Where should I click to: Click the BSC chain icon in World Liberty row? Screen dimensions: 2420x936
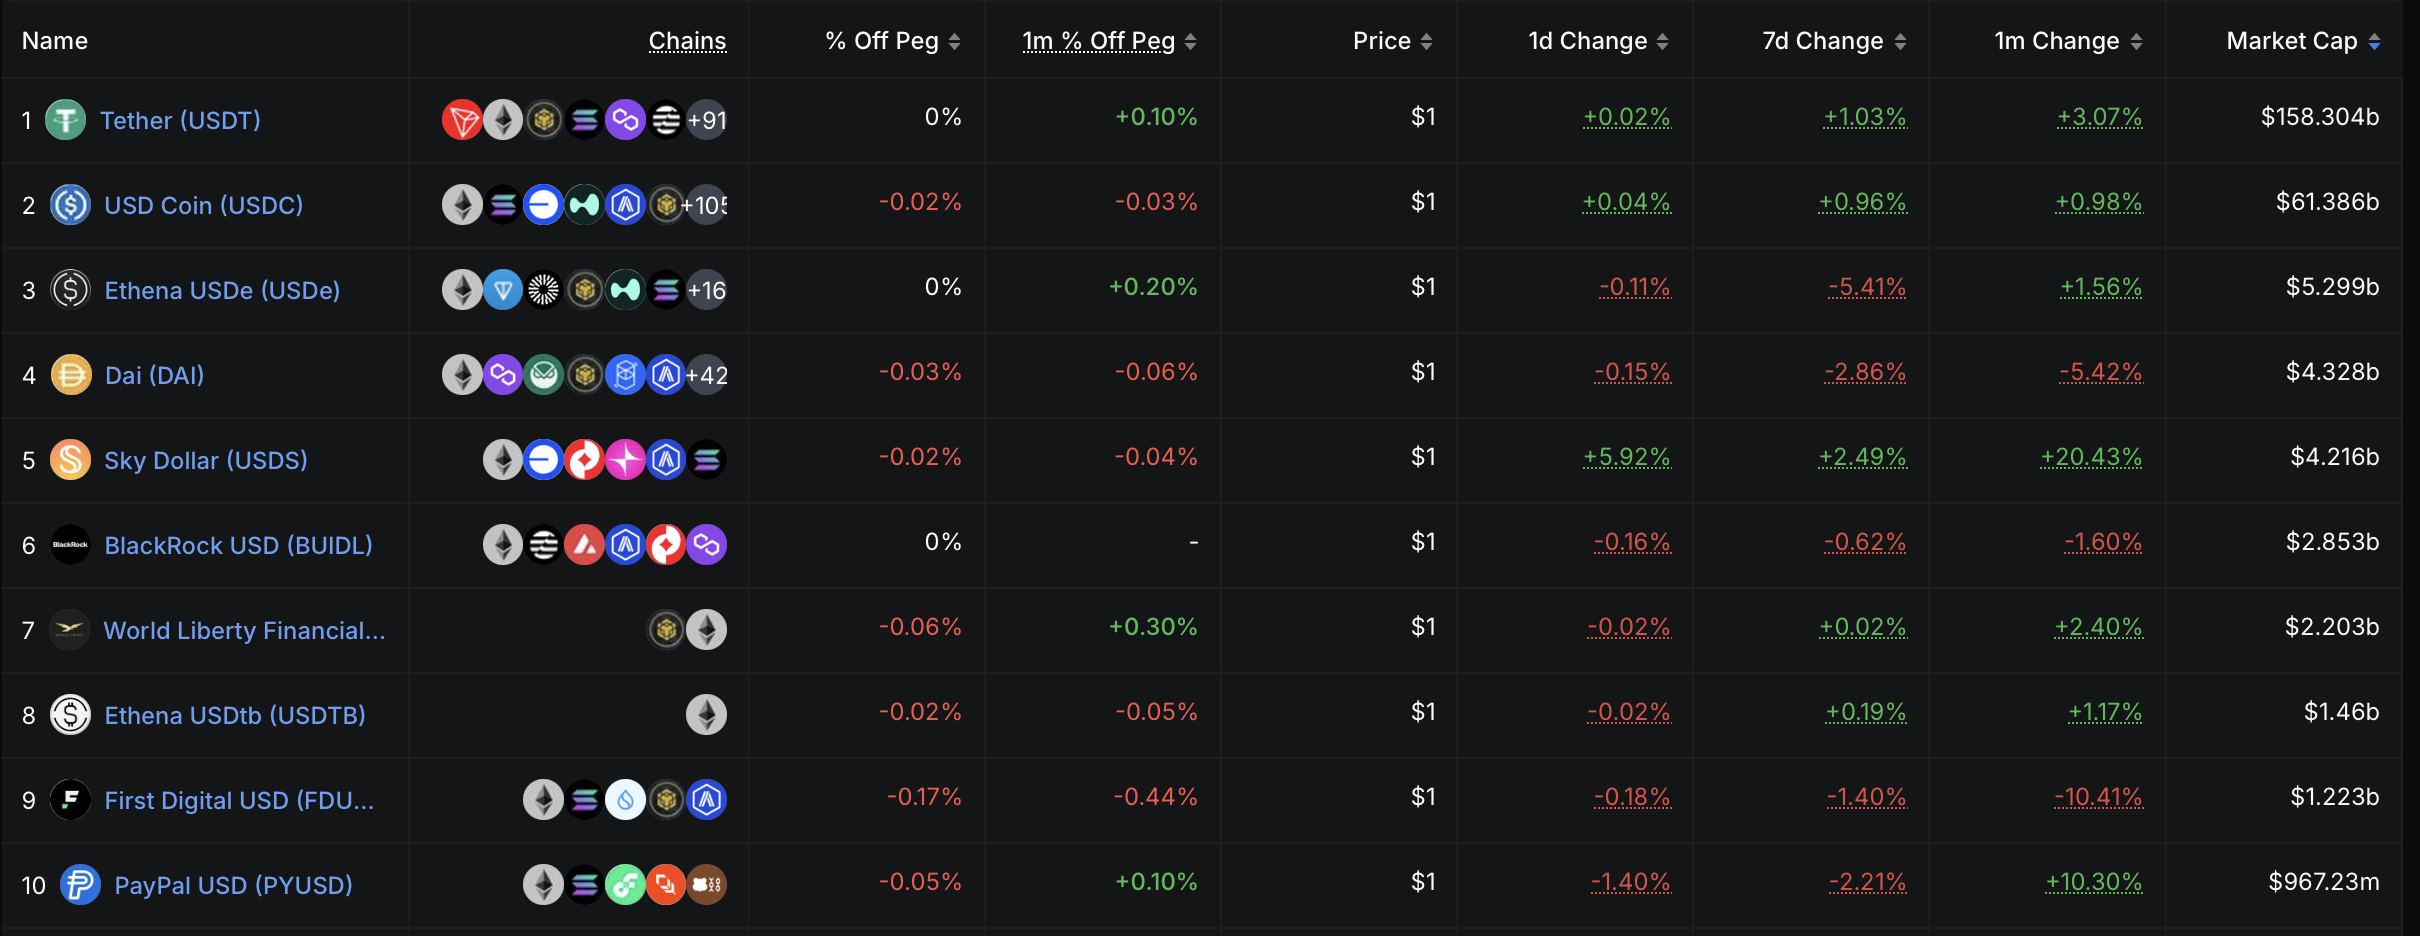coord(666,630)
